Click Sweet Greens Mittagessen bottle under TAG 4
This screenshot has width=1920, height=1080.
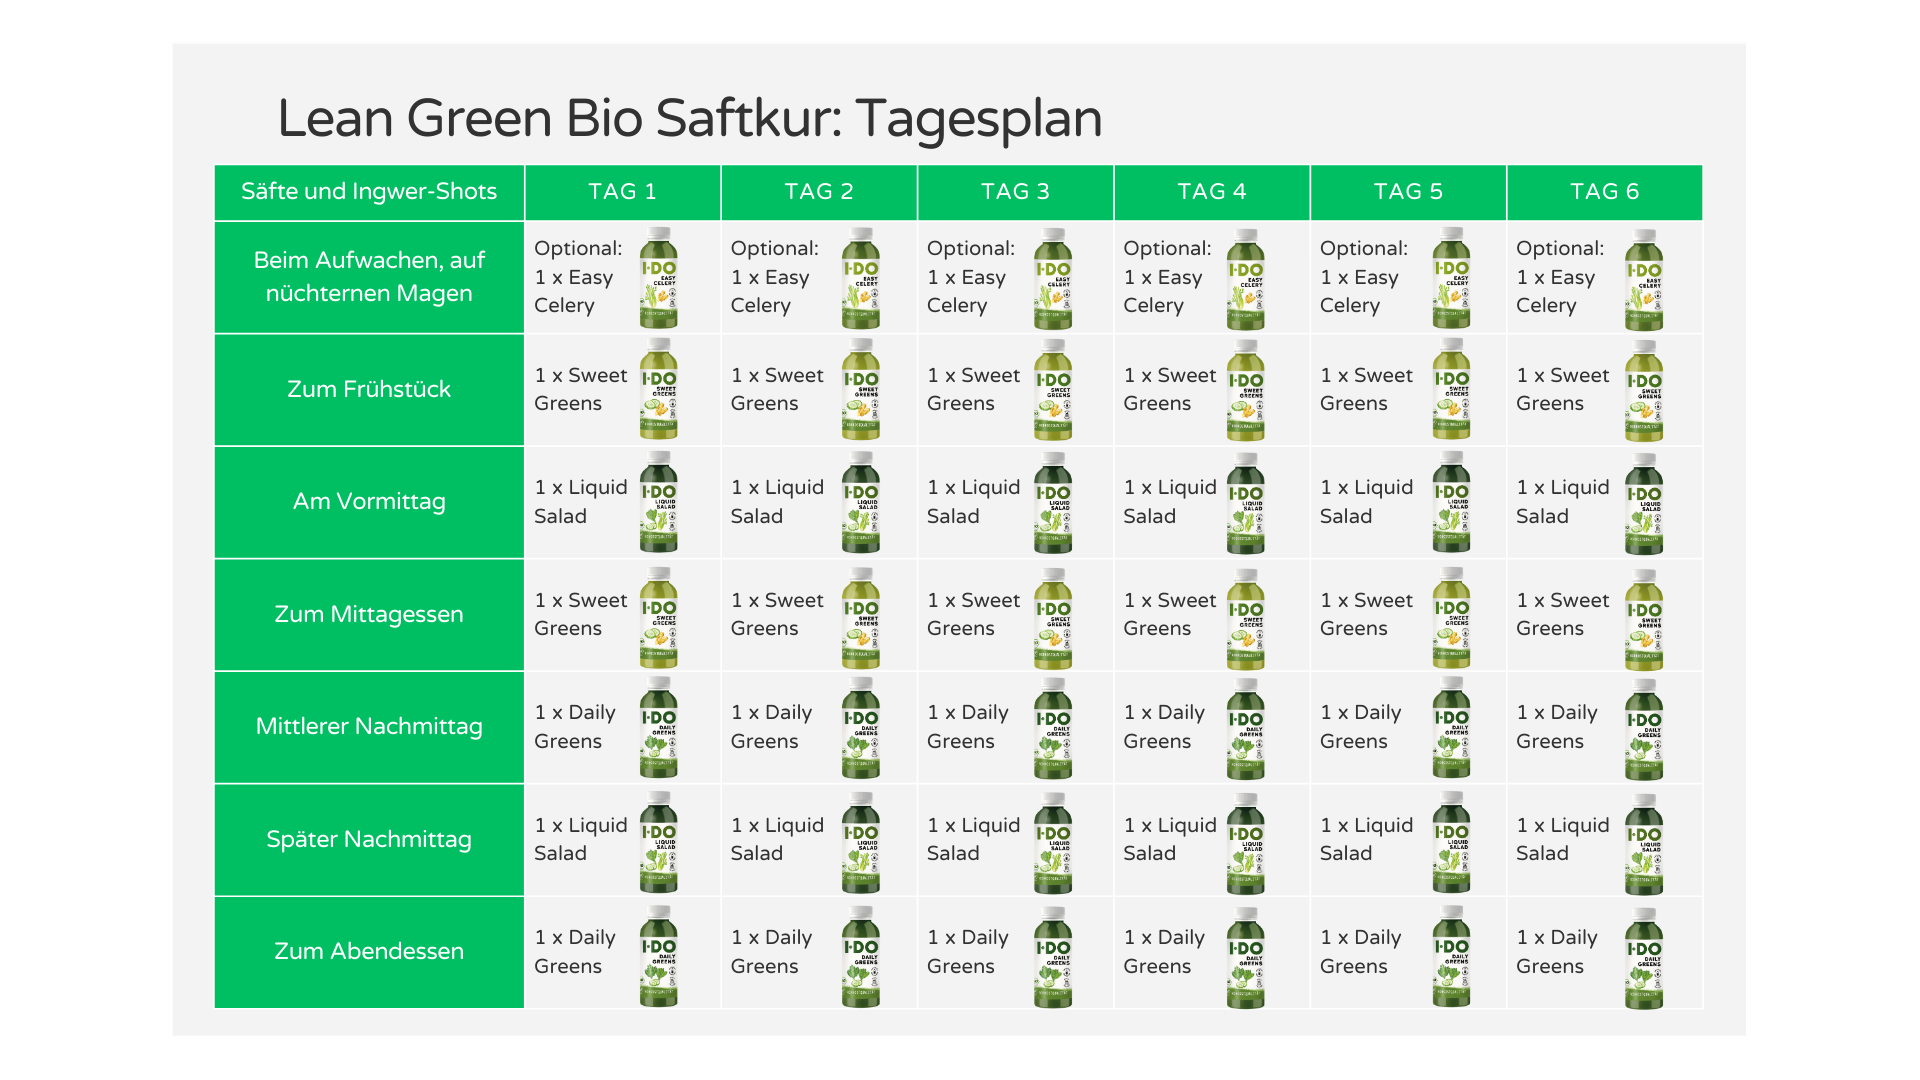(1245, 619)
